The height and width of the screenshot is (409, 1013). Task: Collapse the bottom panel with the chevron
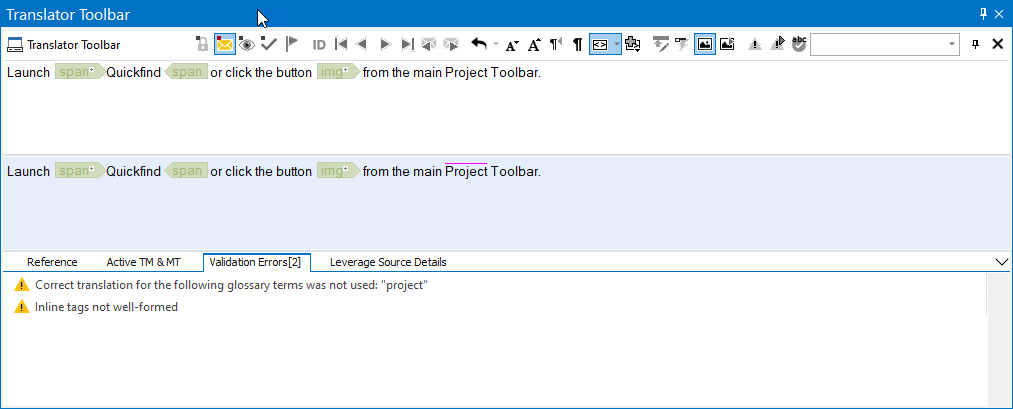pyautogui.click(x=1003, y=262)
